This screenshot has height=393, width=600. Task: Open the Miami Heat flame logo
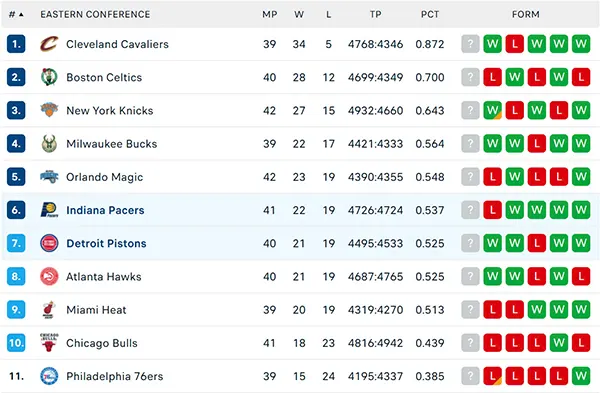49,310
